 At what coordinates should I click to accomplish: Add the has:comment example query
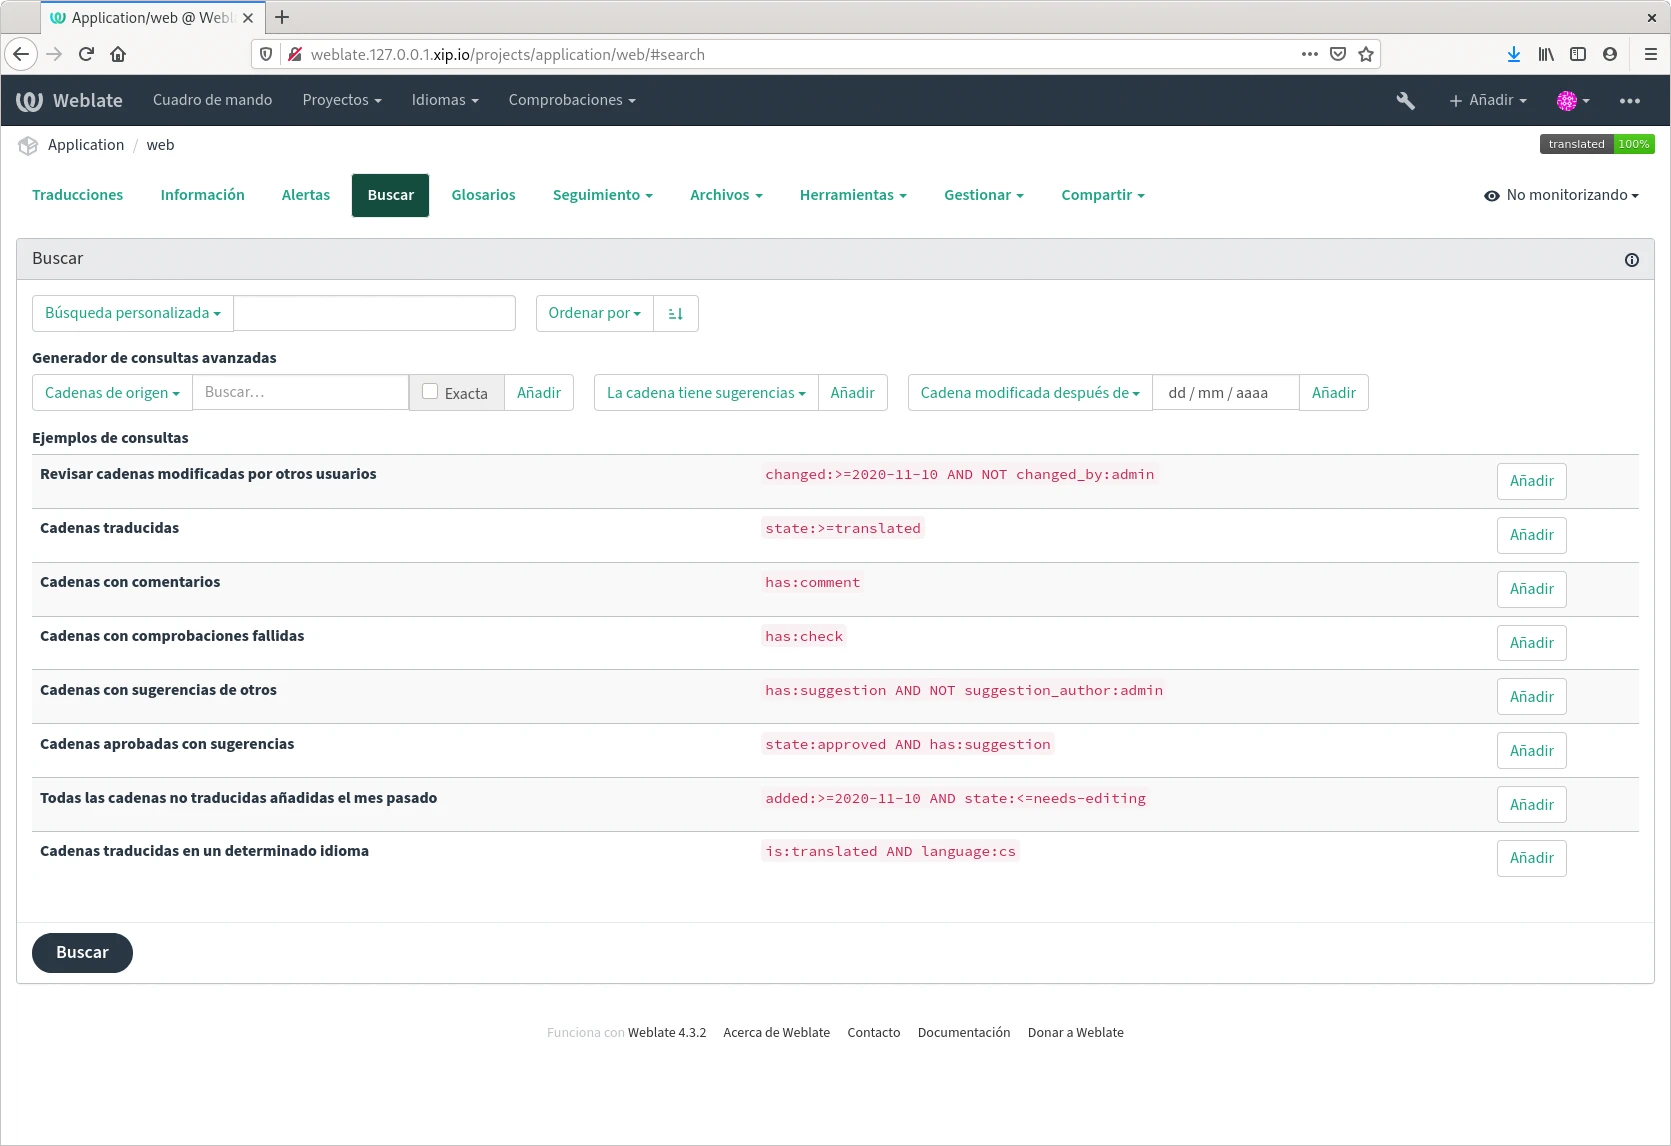[1531, 590]
